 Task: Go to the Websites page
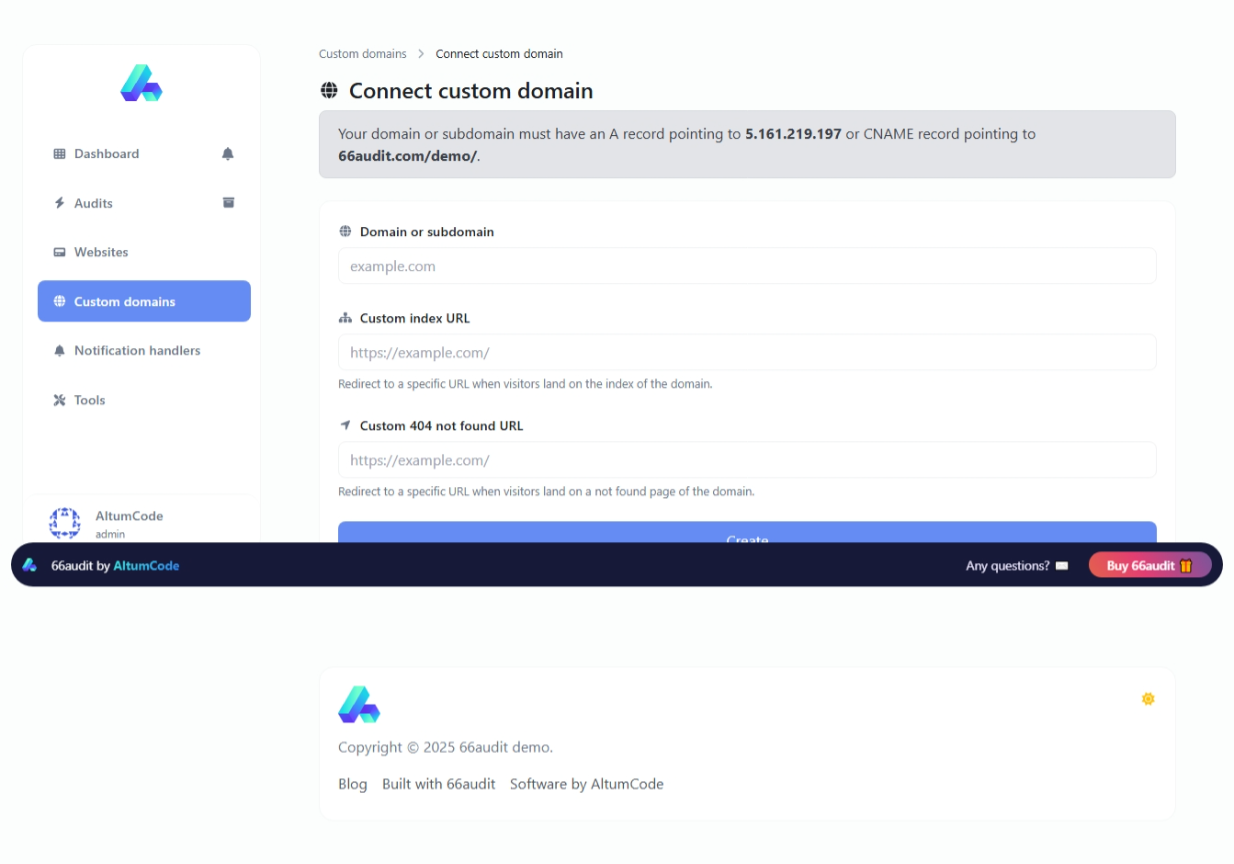[x=101, y=252]
